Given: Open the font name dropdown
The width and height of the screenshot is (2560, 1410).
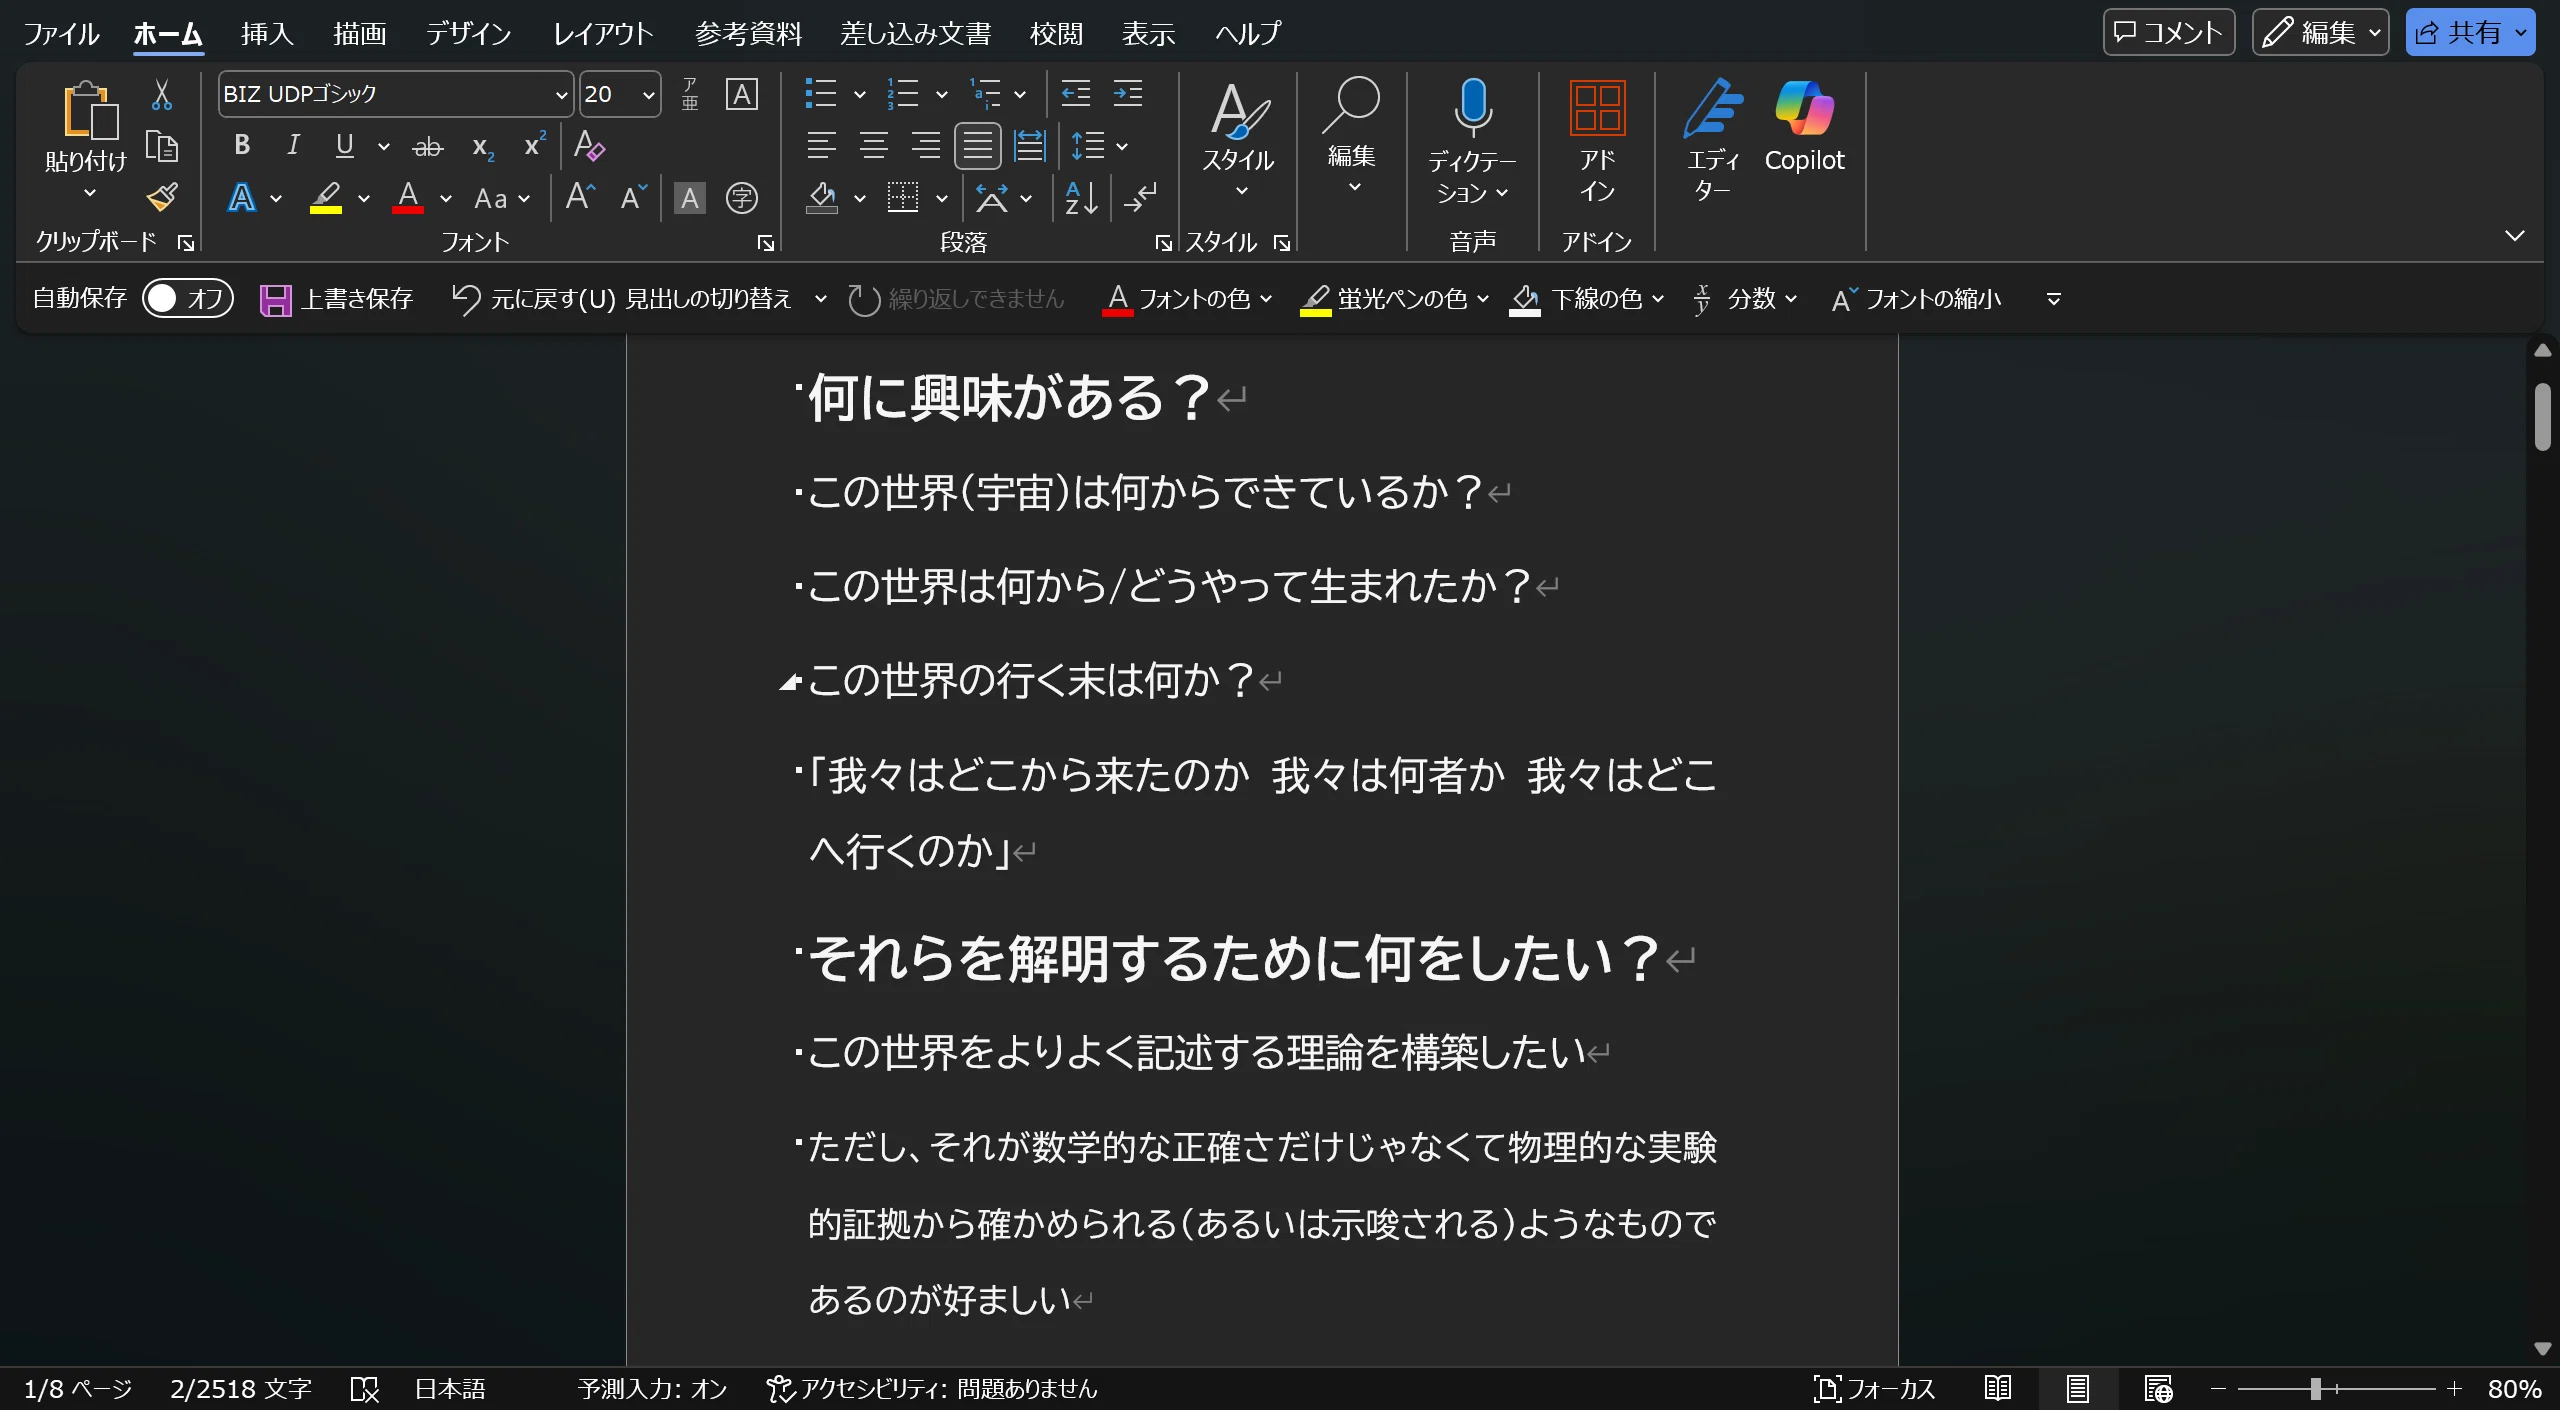Looking at the screenshot, I should (560, 95).
